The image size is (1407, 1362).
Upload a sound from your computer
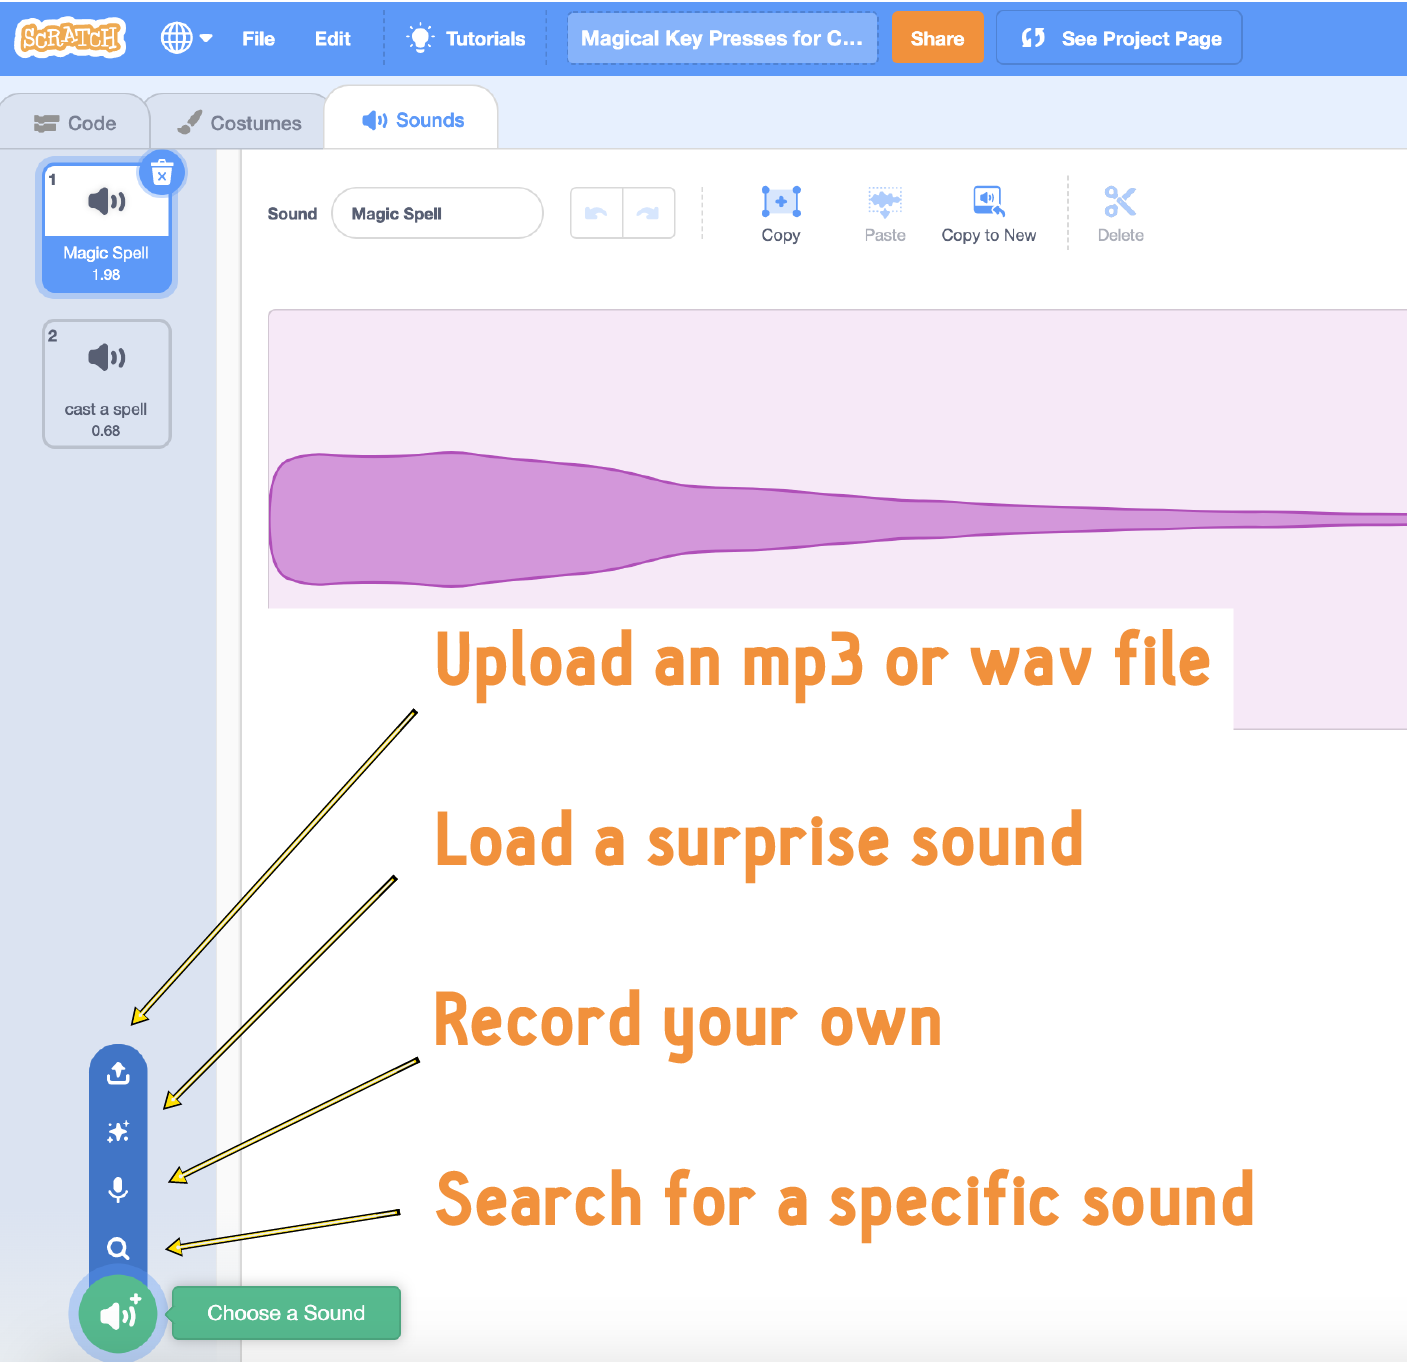point(118,1073)
